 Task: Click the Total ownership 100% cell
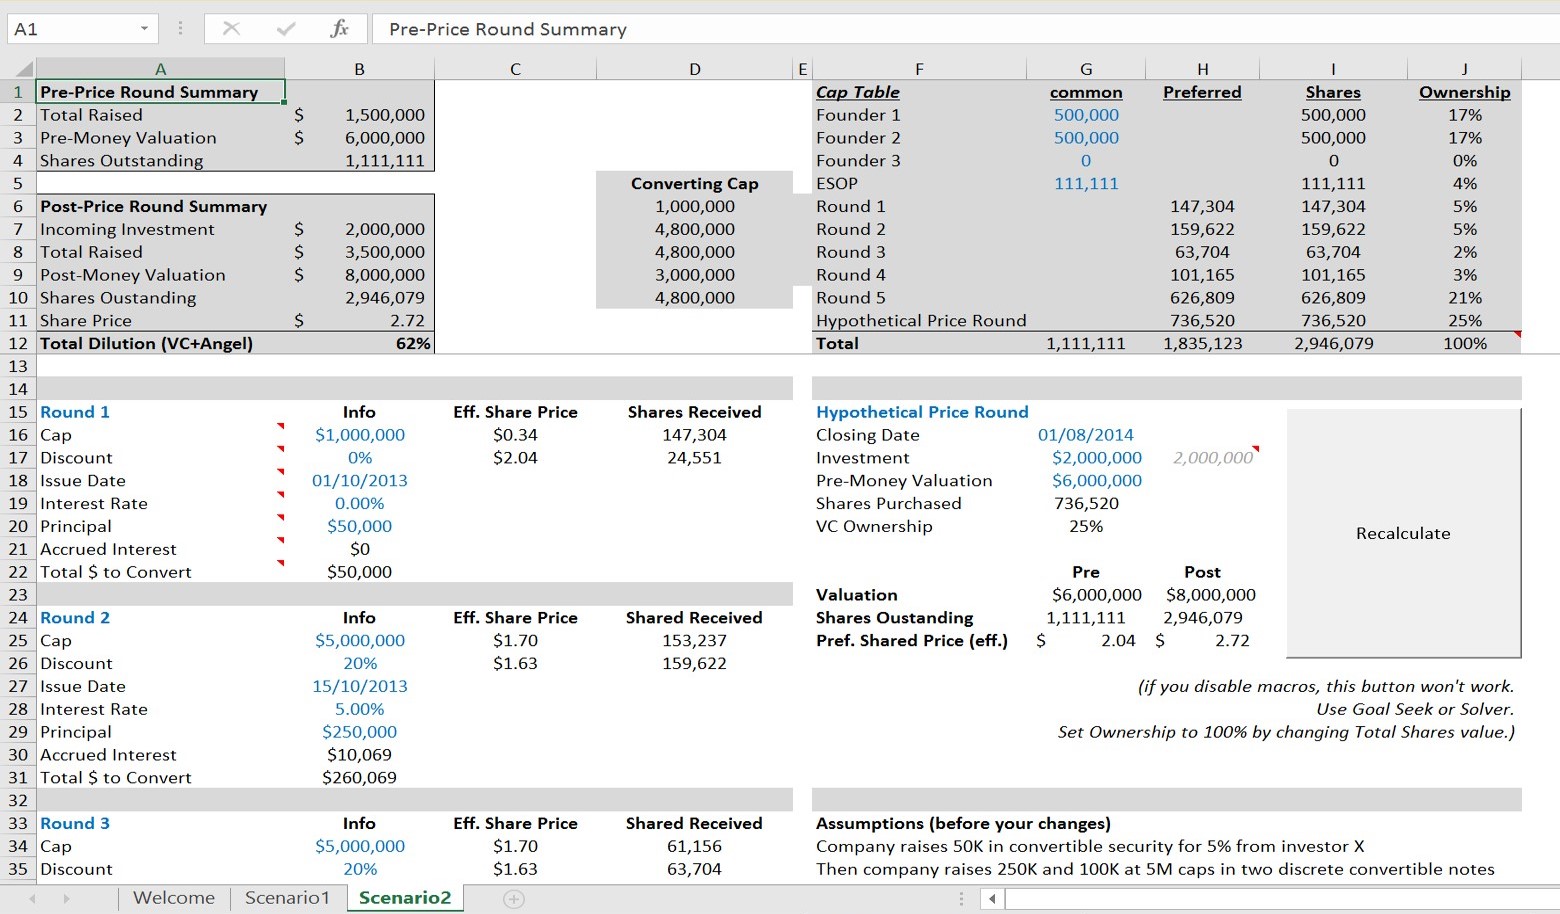point(1464,343)
